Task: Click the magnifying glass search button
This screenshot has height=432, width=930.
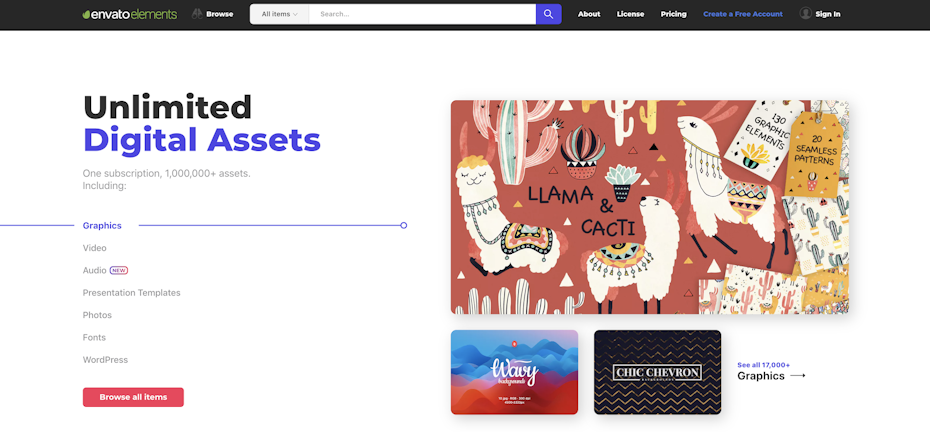Action: (549, 14)
